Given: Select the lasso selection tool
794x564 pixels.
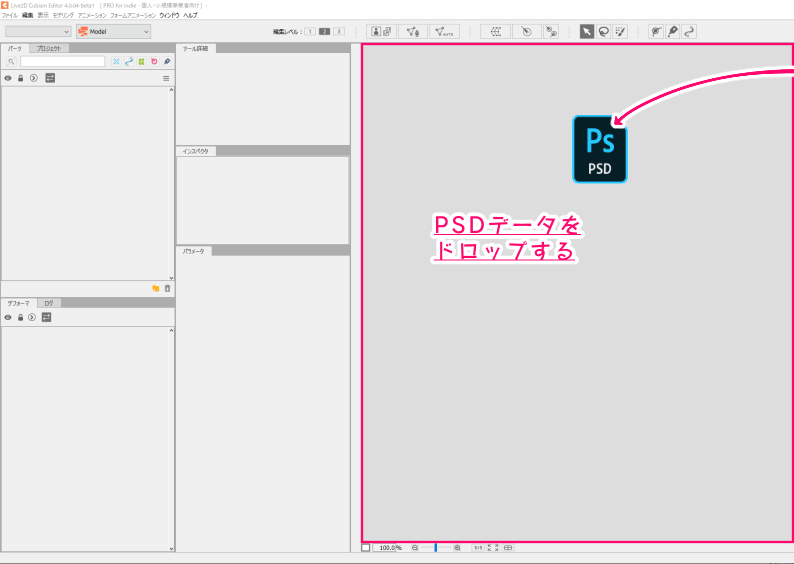Looking at the screenshot, I should (604, 31).
